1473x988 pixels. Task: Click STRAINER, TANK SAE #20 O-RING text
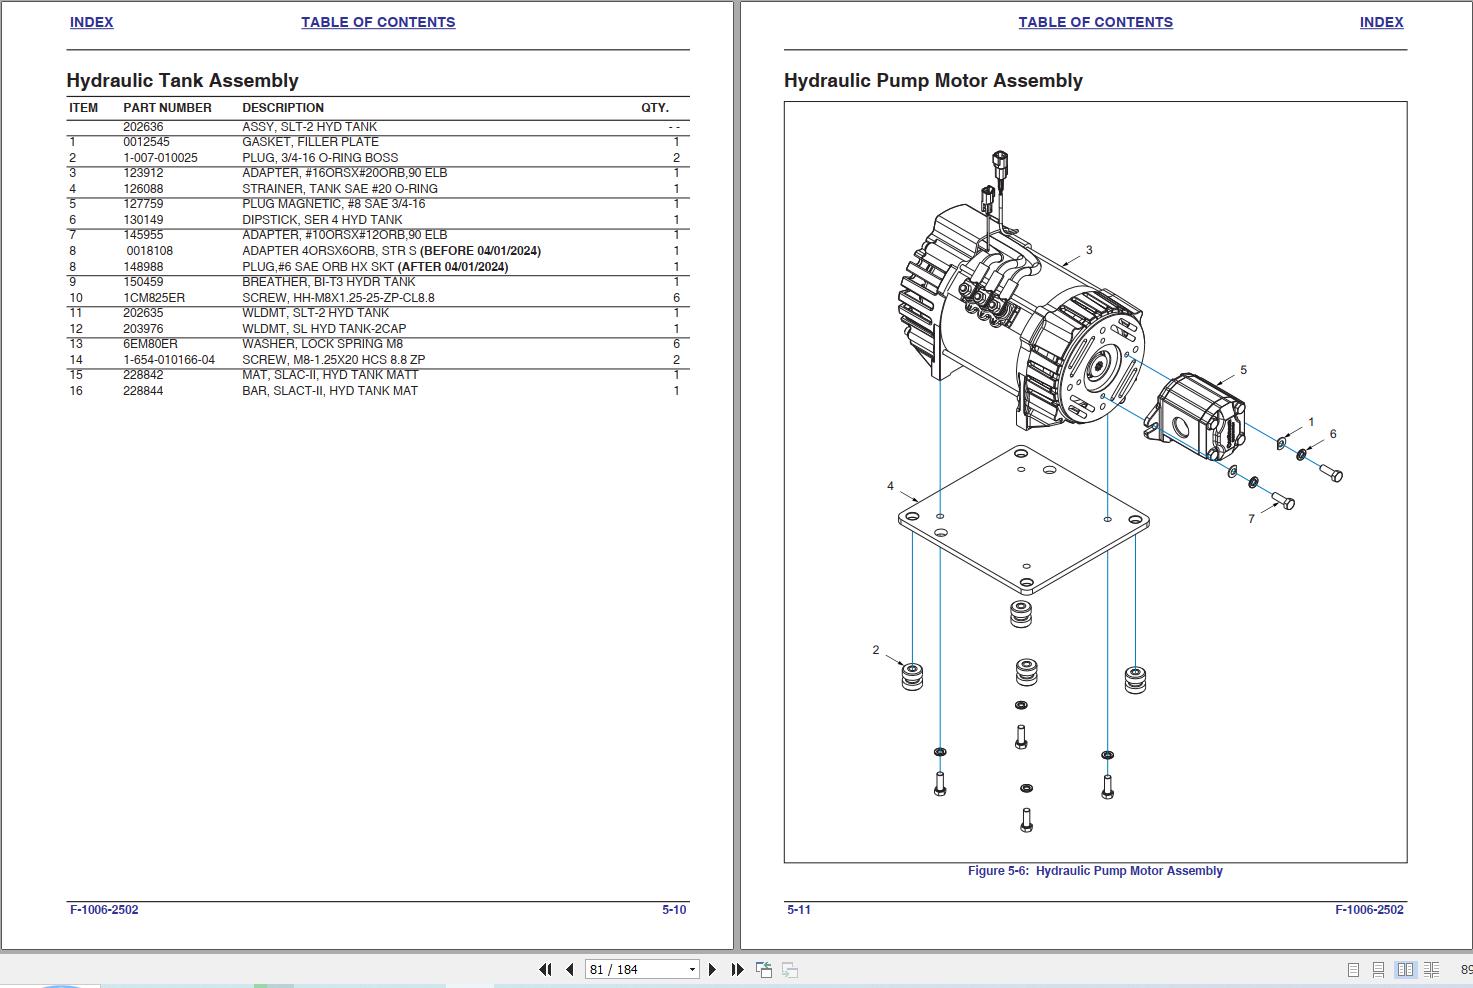[x=339, y=189]
